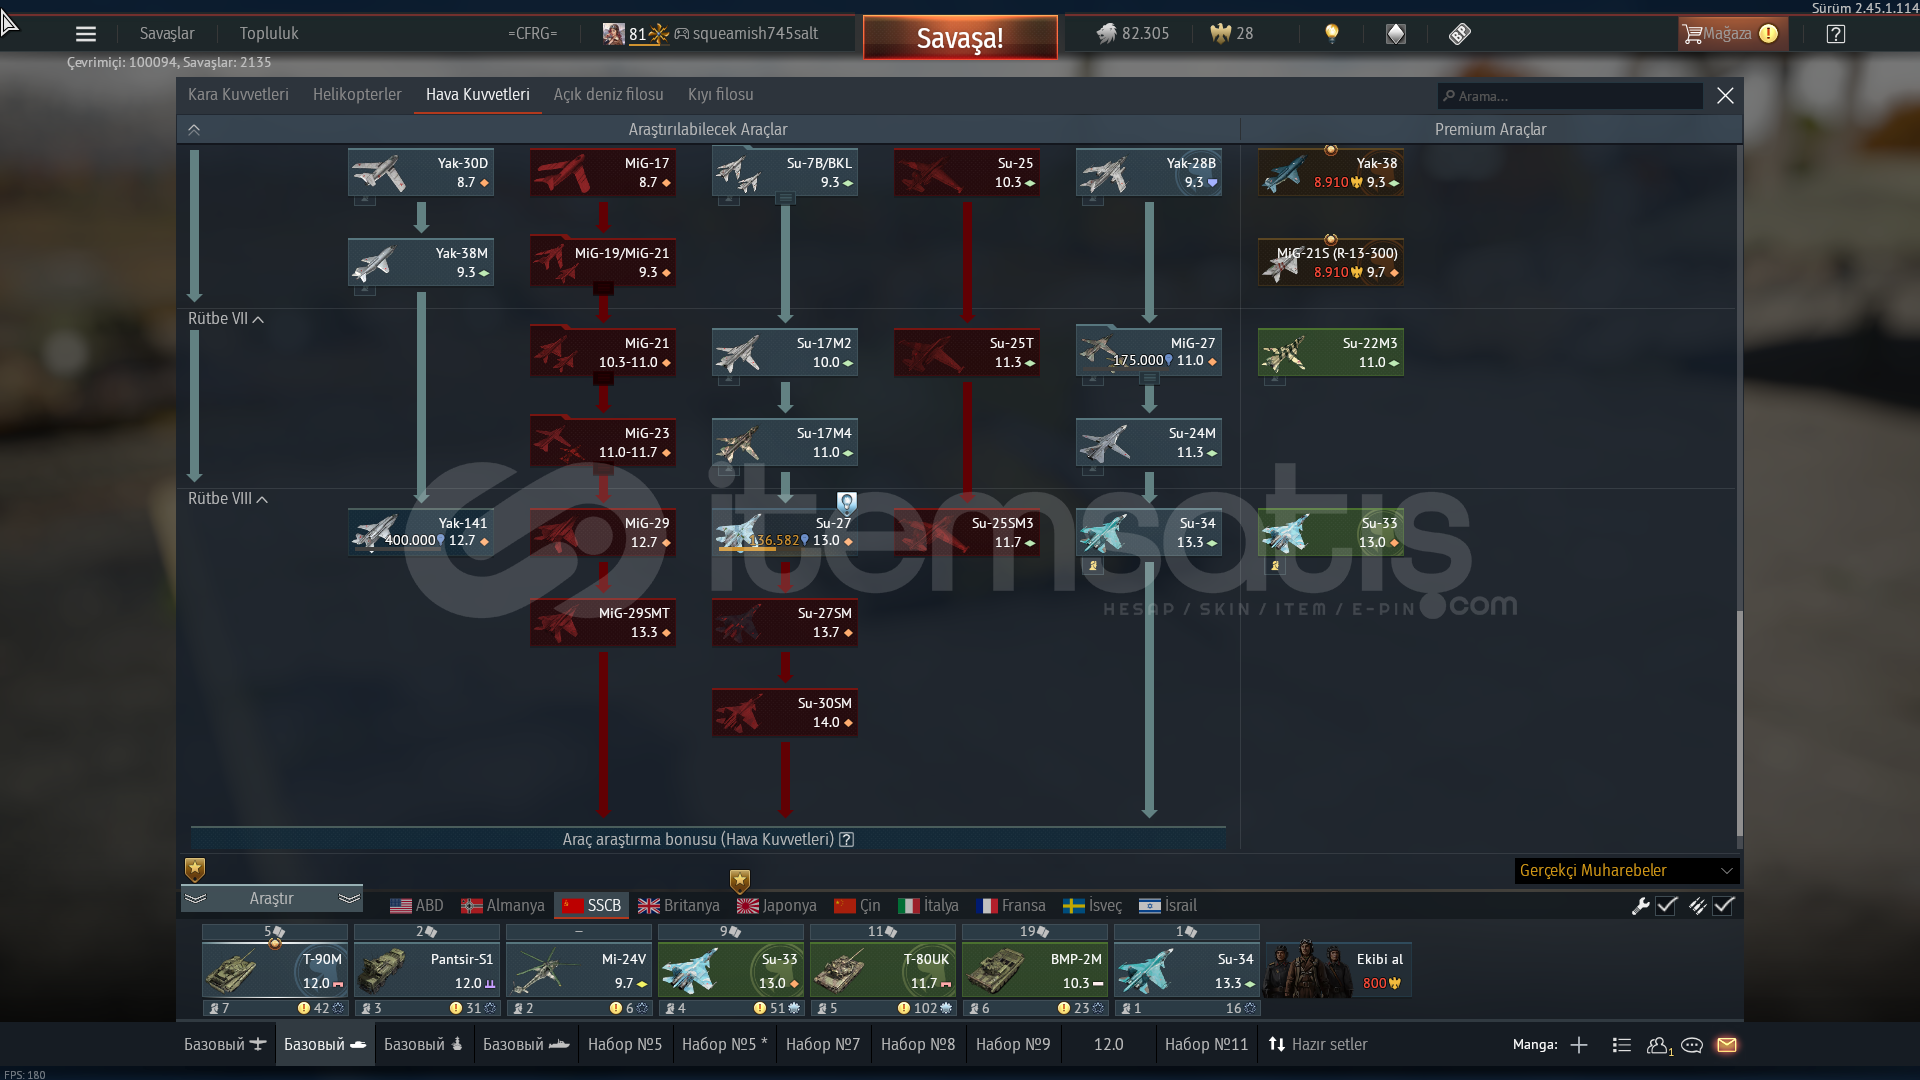Switch to the Kara Kuvvetleri tab
The height and width of the screenshot is (1080, 1920).
pos(238,95)
